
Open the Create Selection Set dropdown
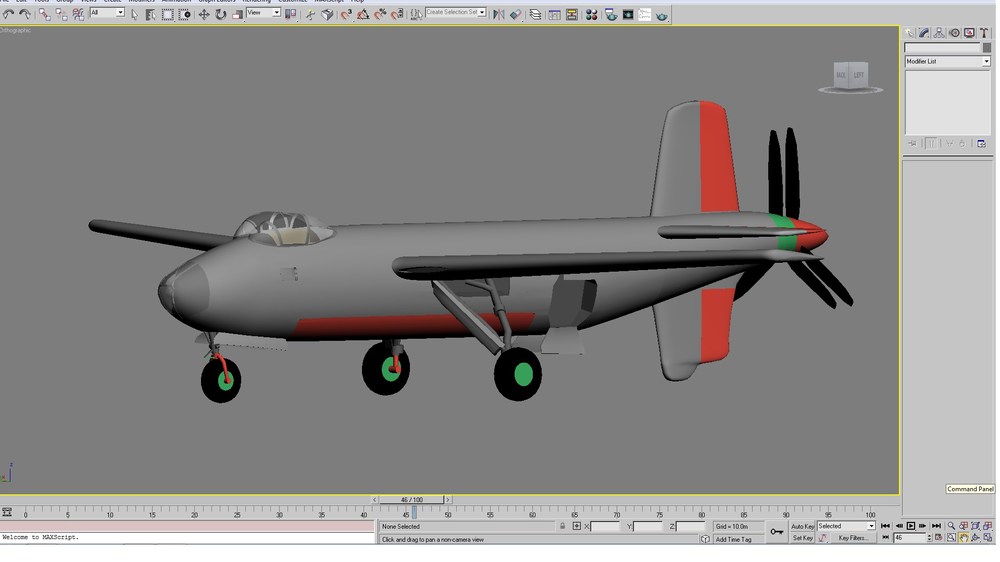pos(455,12)
